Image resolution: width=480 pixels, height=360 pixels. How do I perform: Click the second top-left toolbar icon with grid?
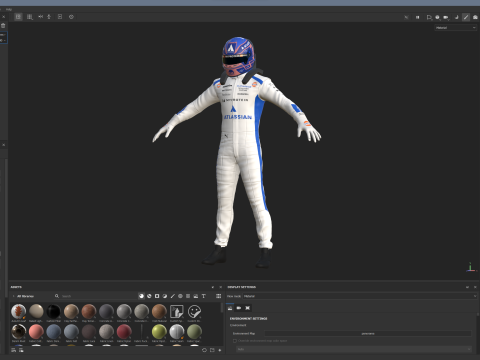30,17
